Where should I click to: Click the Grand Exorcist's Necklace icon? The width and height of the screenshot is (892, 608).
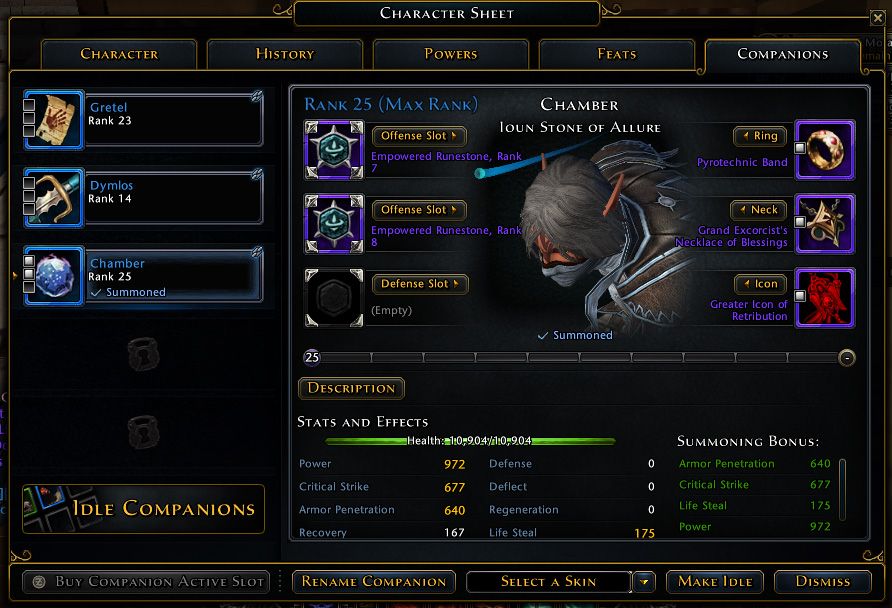(825, 224)
